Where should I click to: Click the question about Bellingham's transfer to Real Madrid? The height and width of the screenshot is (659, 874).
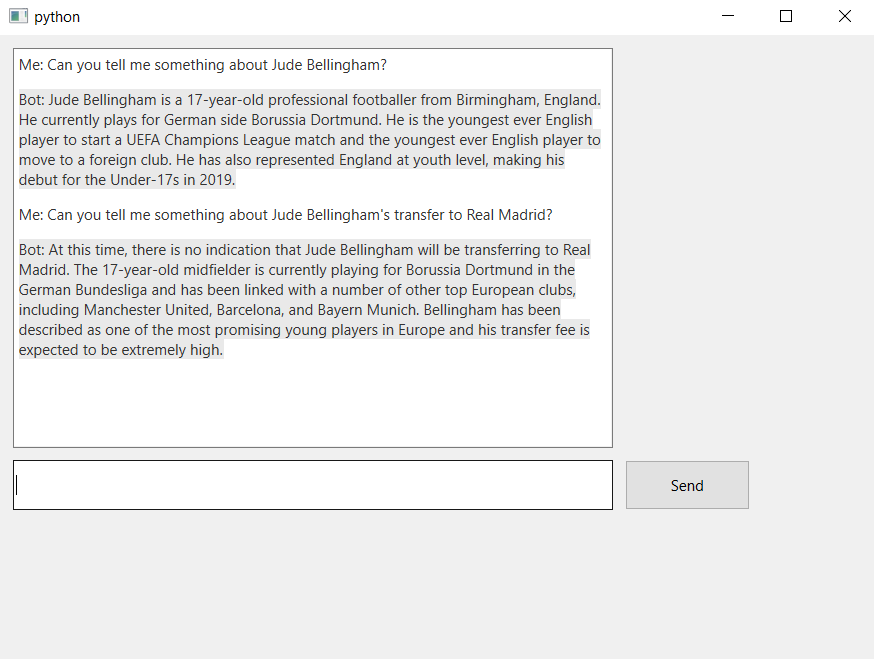(285, 215)
